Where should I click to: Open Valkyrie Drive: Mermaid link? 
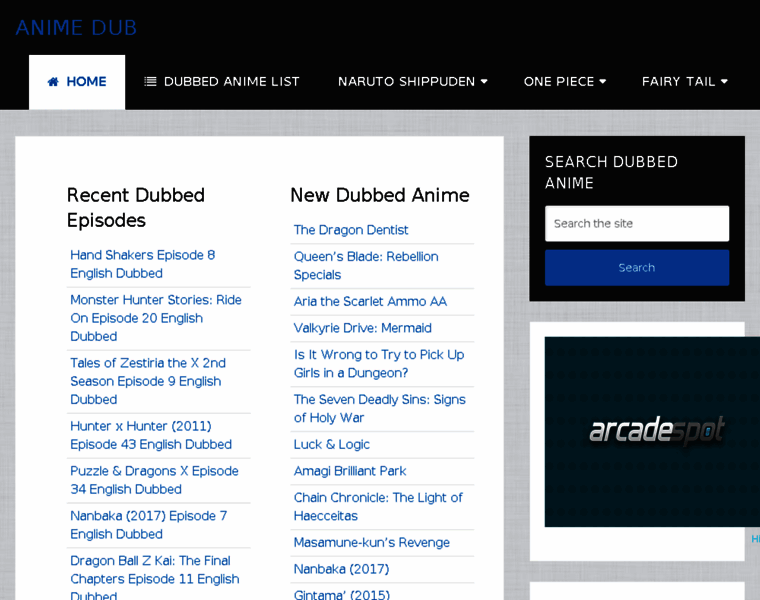pyautogui.click(x=363, y=328)
